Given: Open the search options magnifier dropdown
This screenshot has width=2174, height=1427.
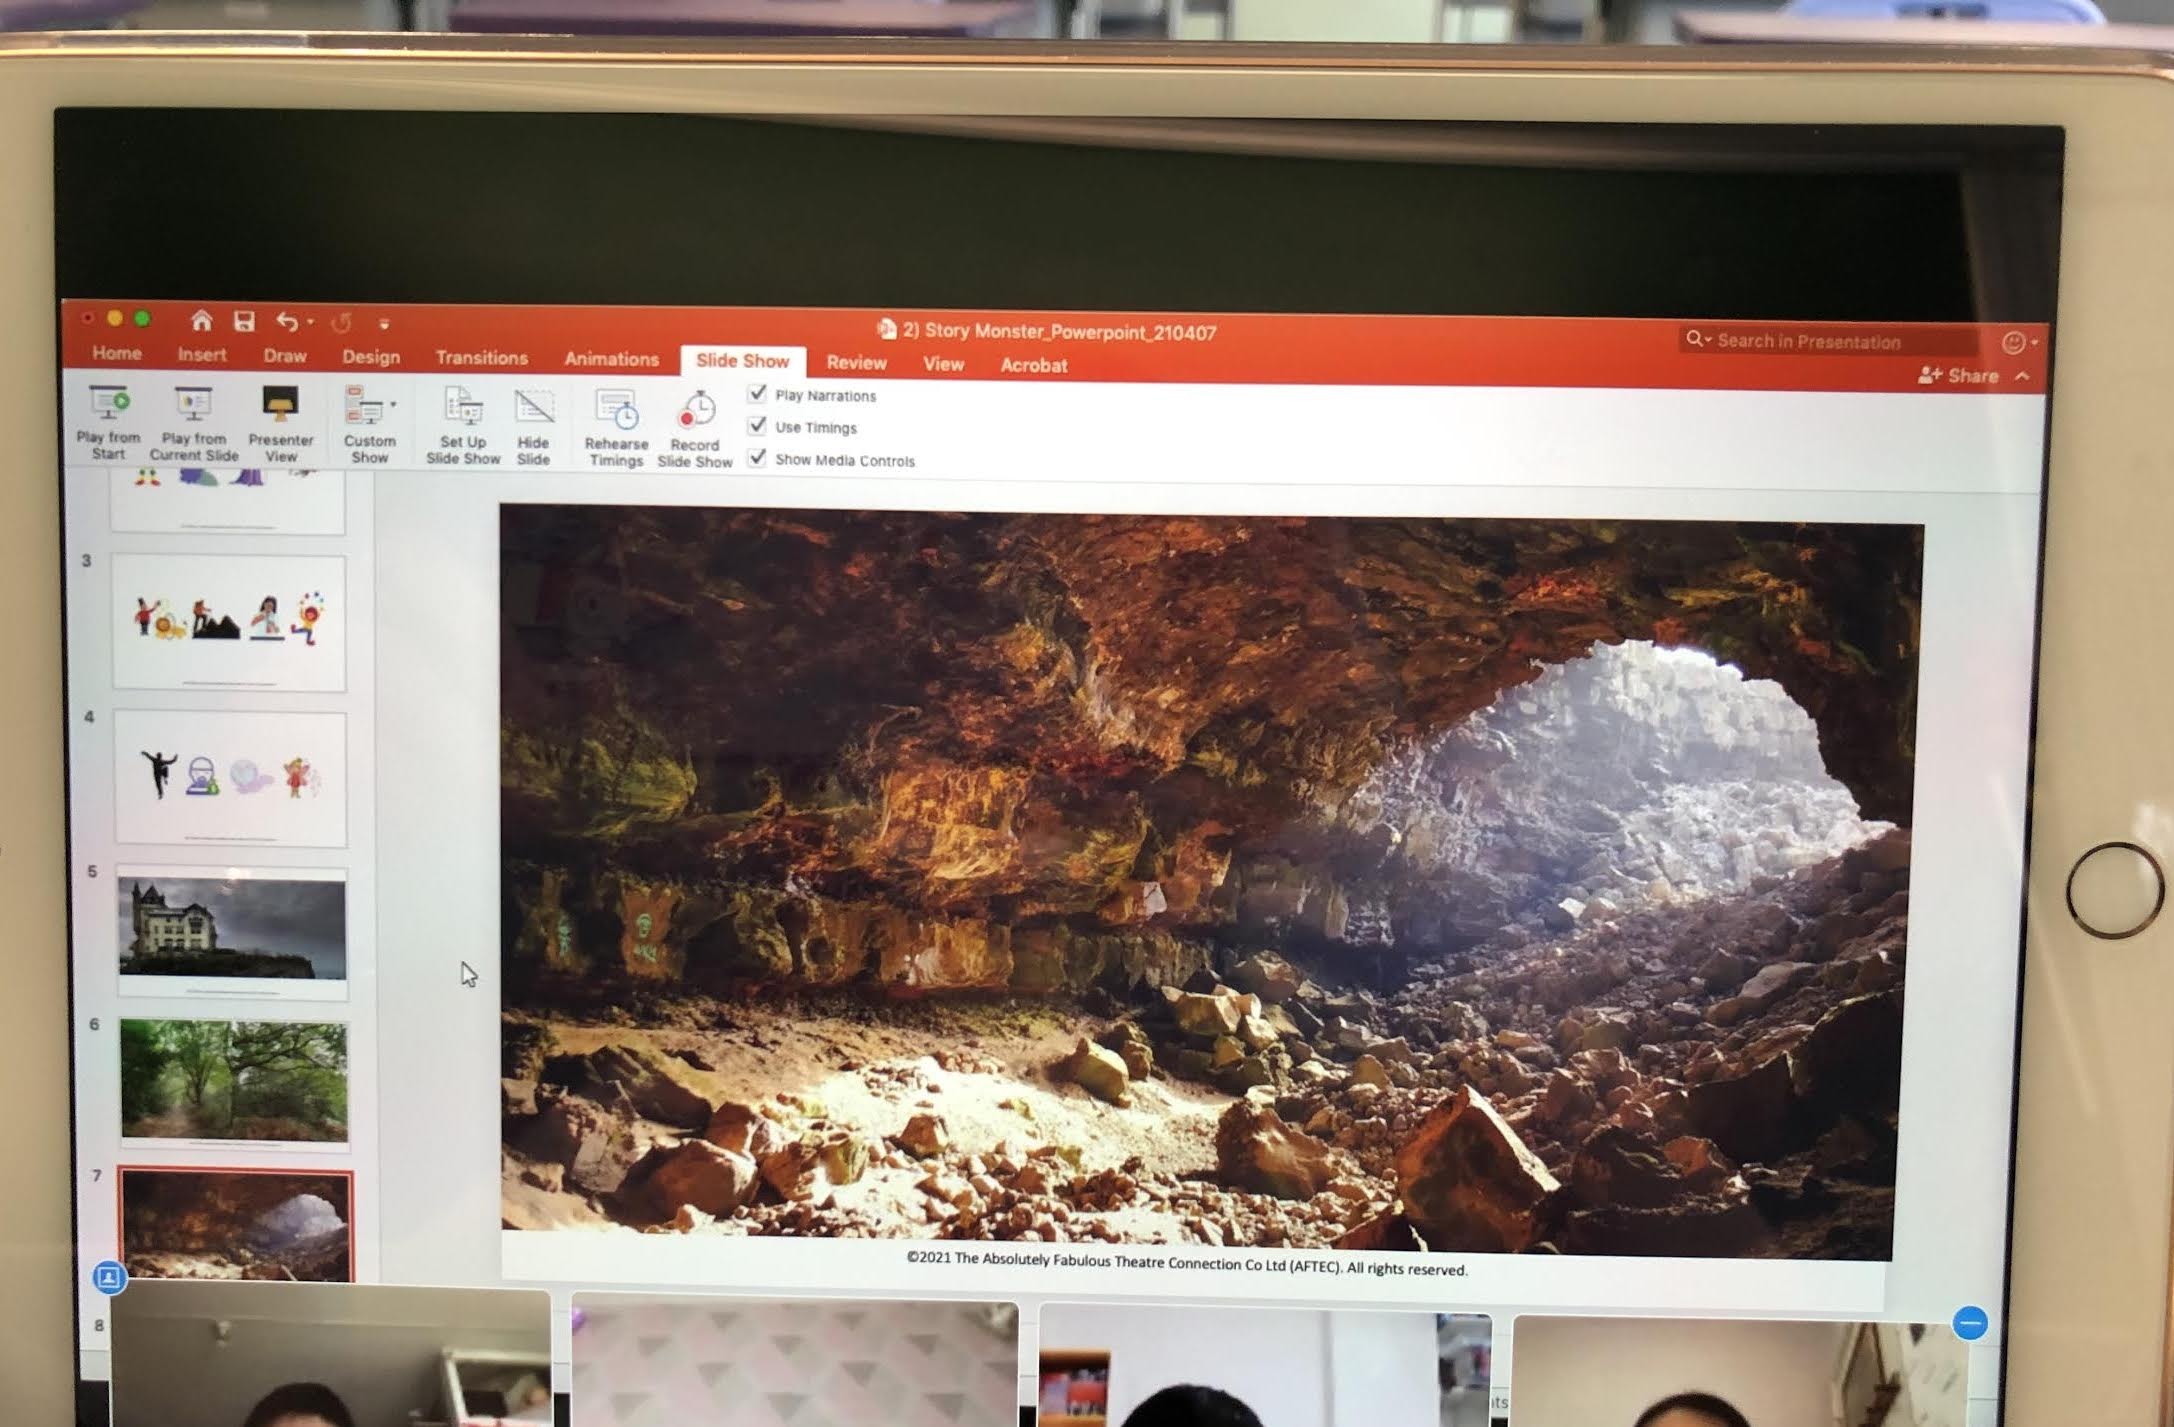Looking at the screenshot, I should click(1698, 339).
